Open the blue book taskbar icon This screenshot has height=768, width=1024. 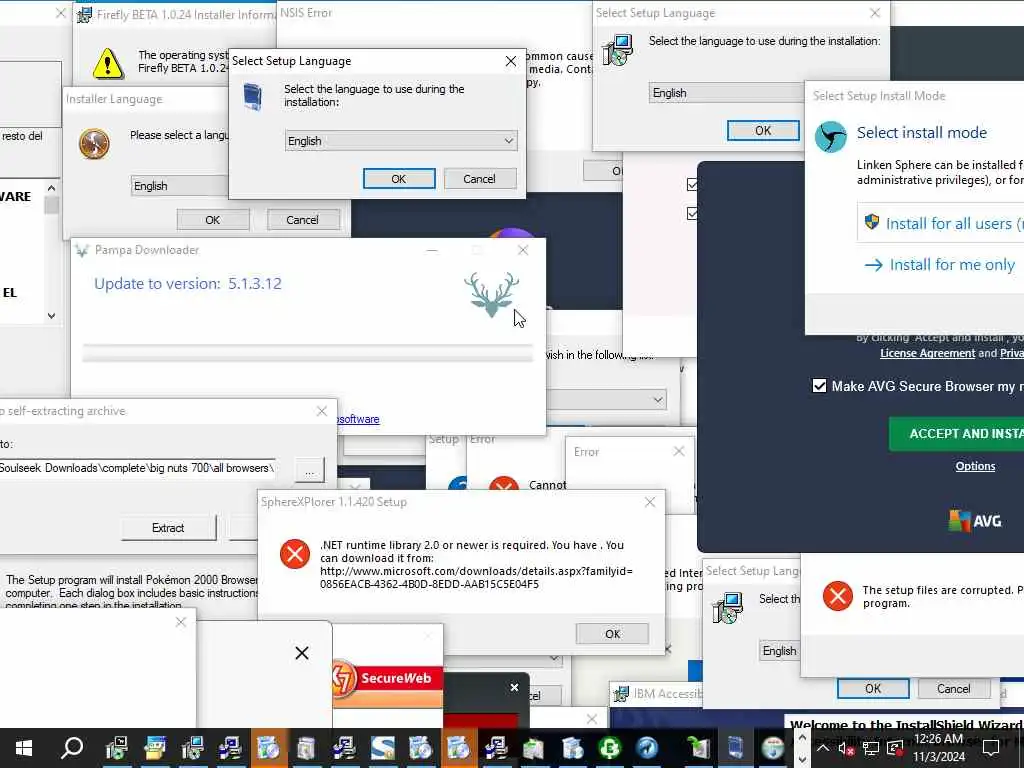click(x=735, y=748)
